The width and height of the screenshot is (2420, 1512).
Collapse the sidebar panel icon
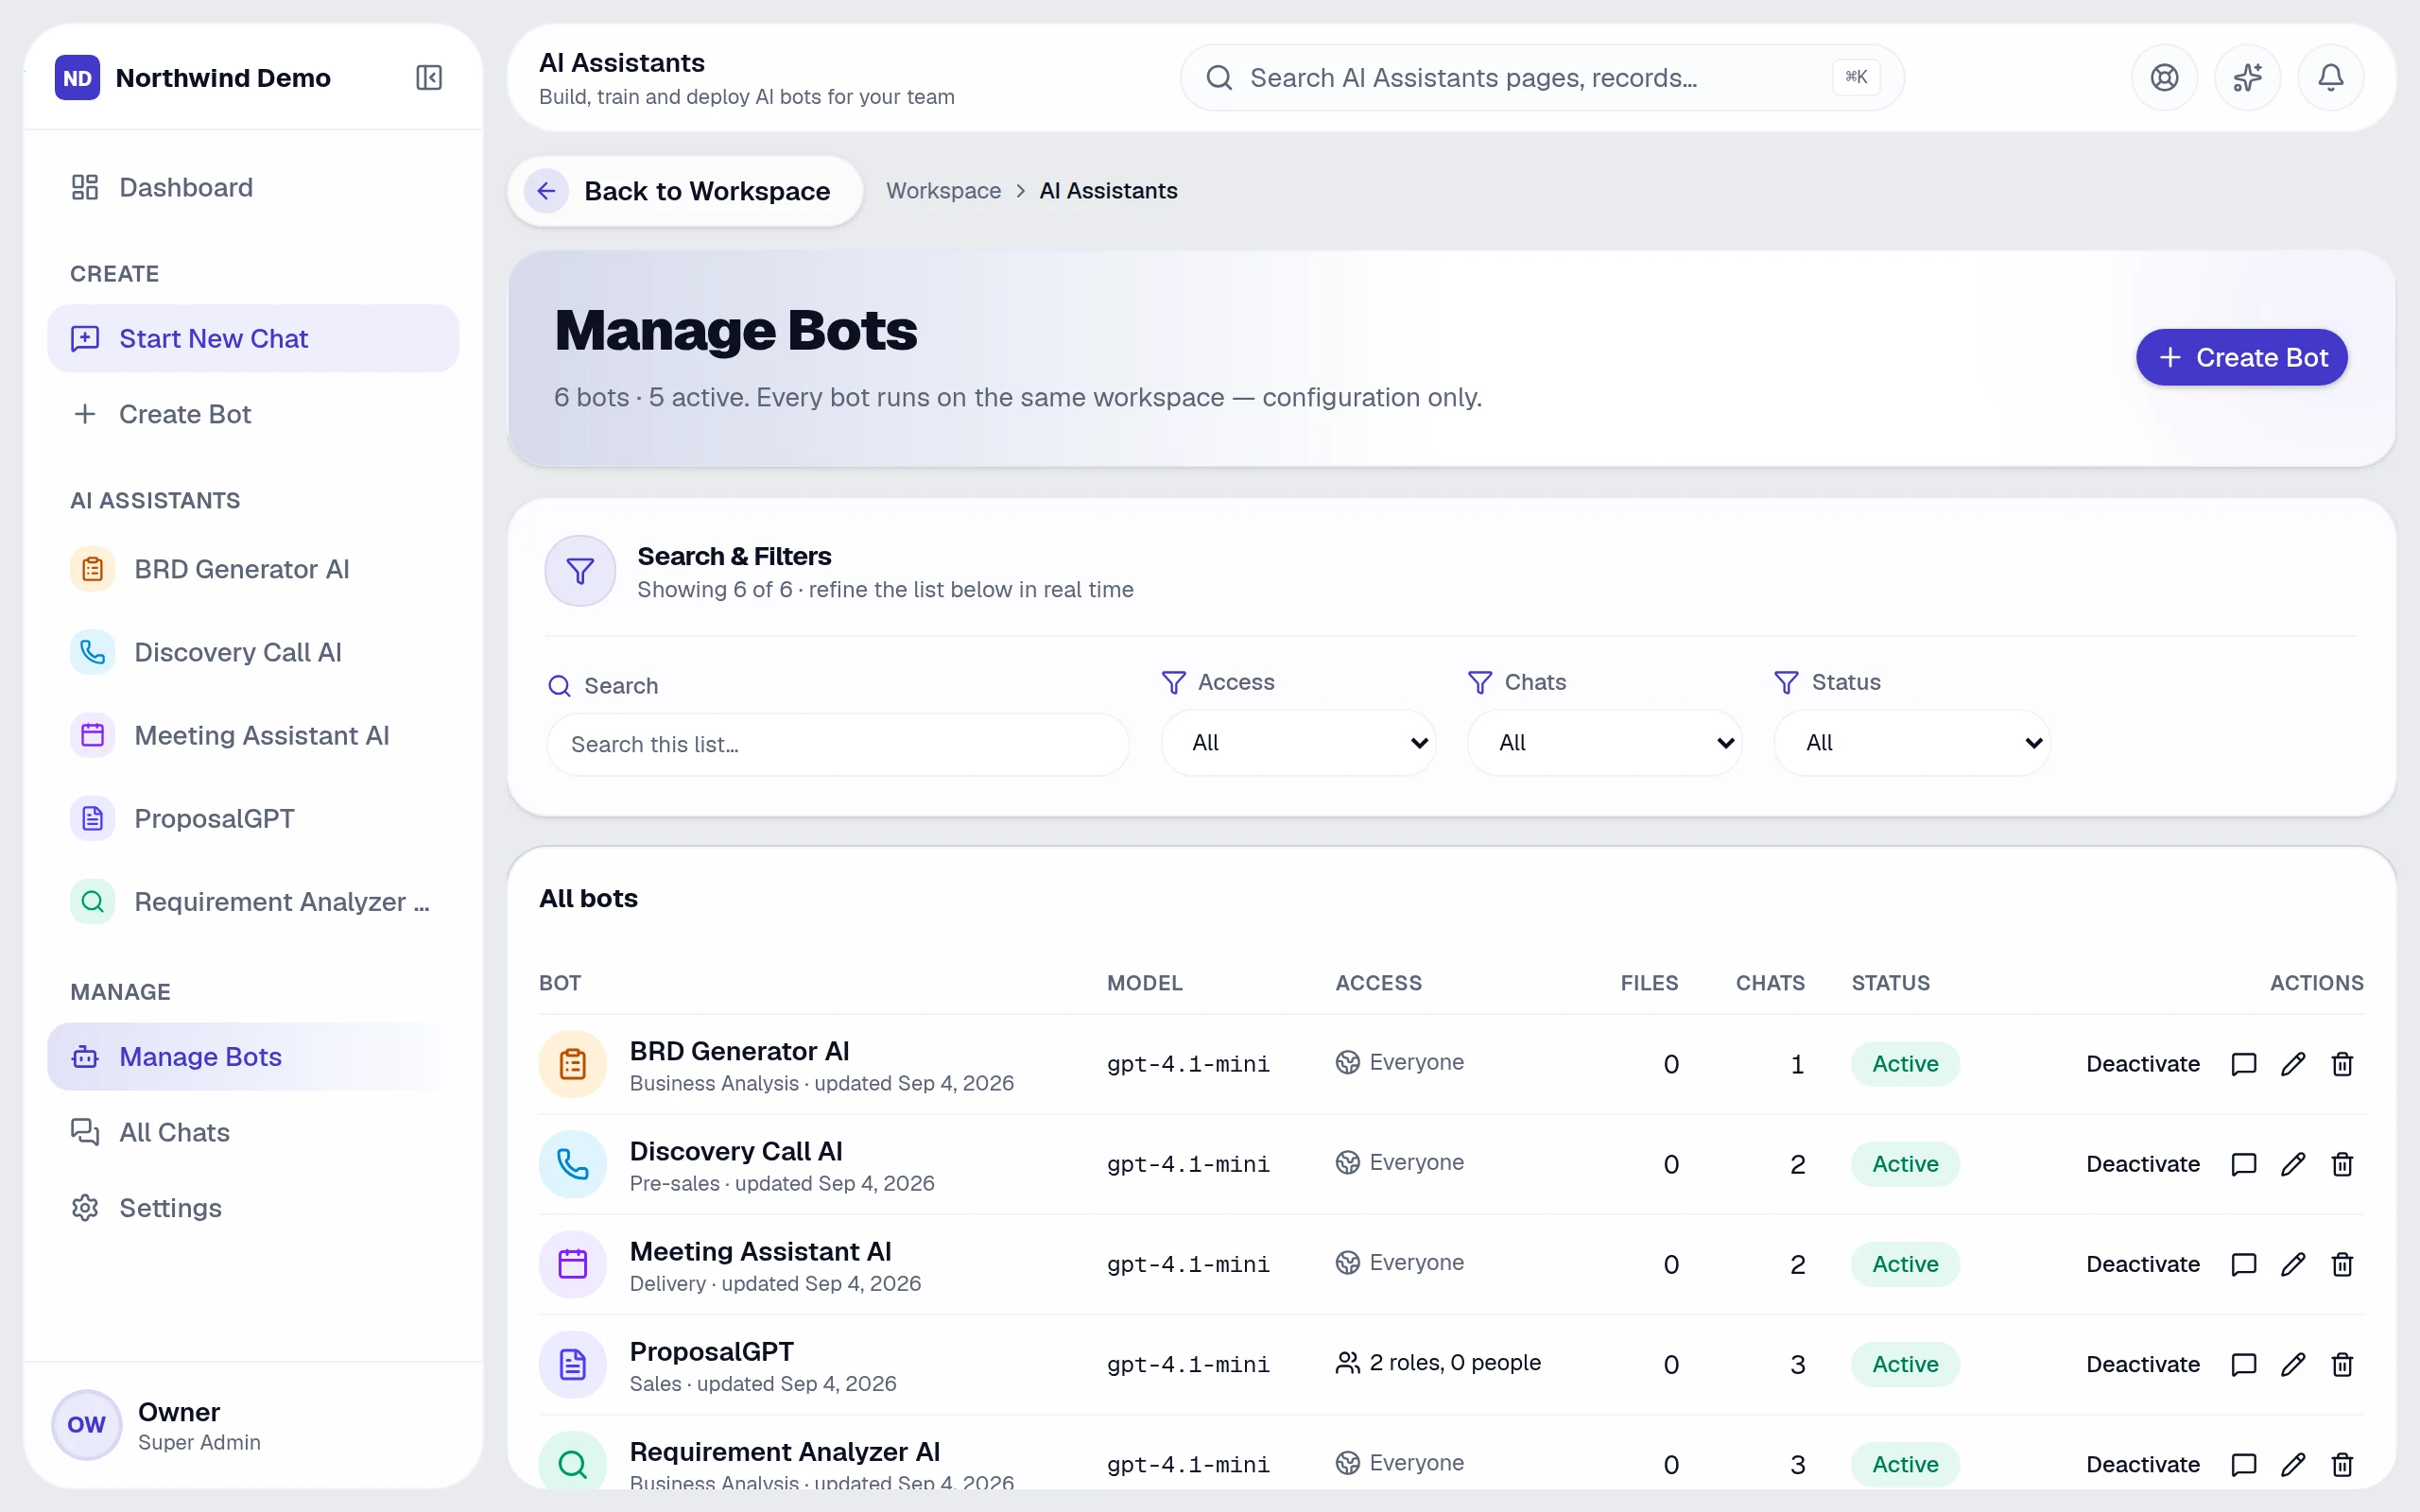(429, 78)
